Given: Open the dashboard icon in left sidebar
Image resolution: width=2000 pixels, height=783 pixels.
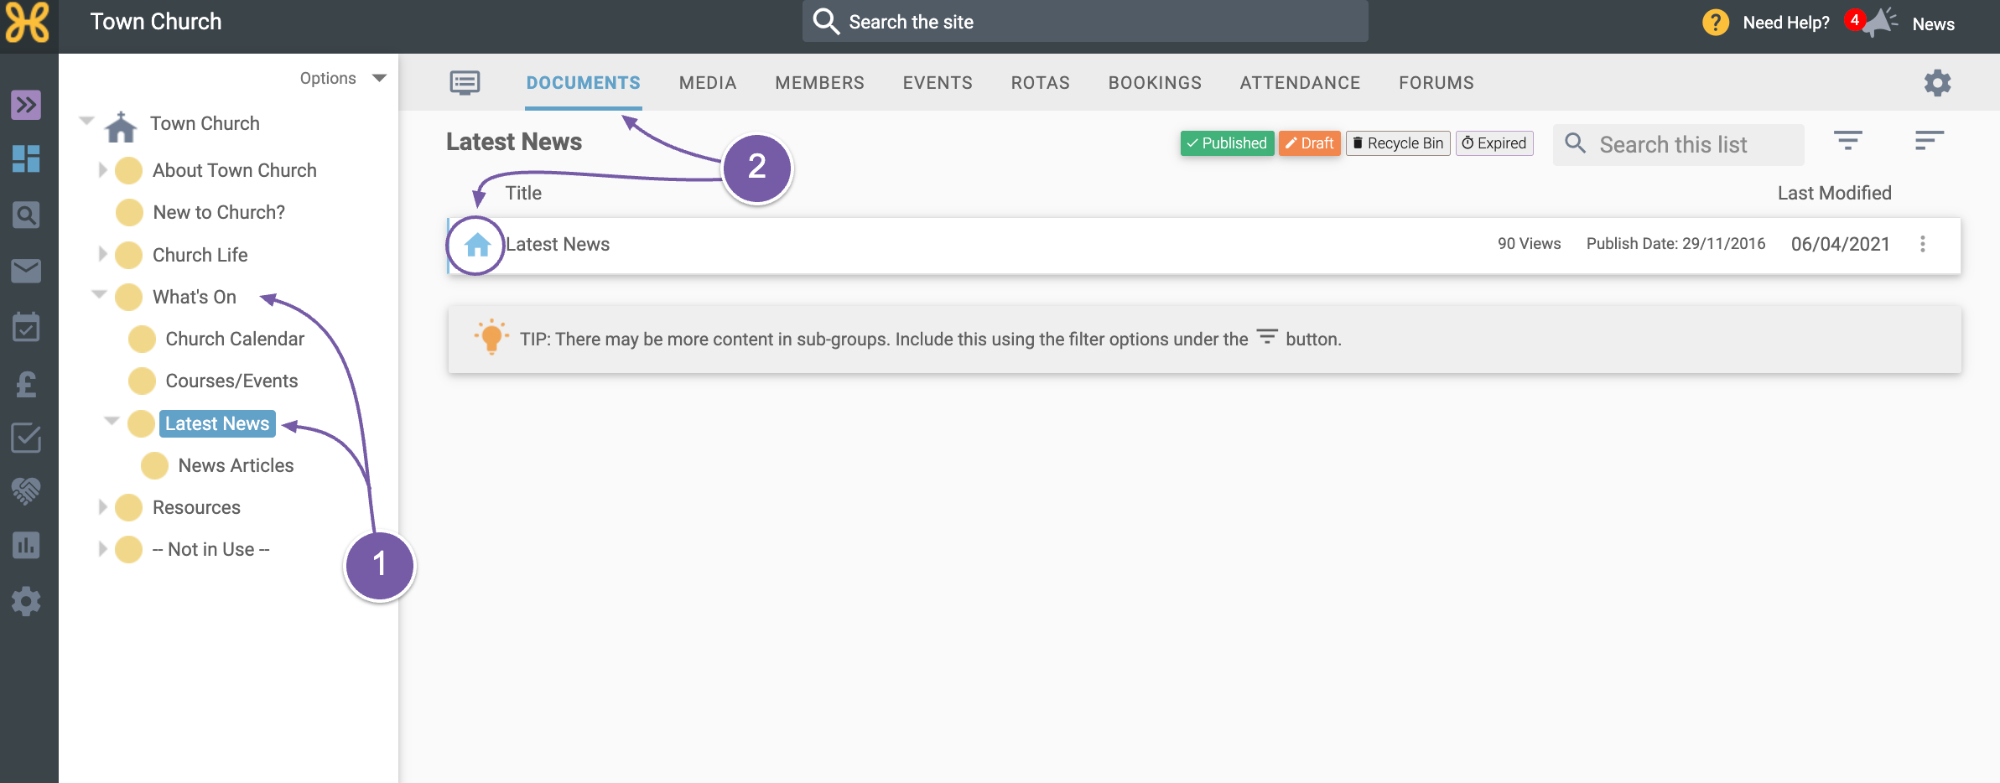Looking at the screenshot, I should [x=26, y=158].
